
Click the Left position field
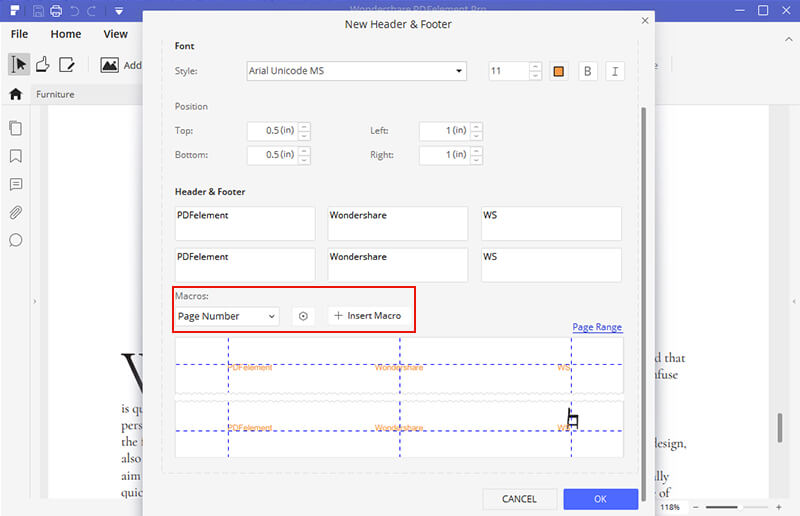(x=444, y=131)
